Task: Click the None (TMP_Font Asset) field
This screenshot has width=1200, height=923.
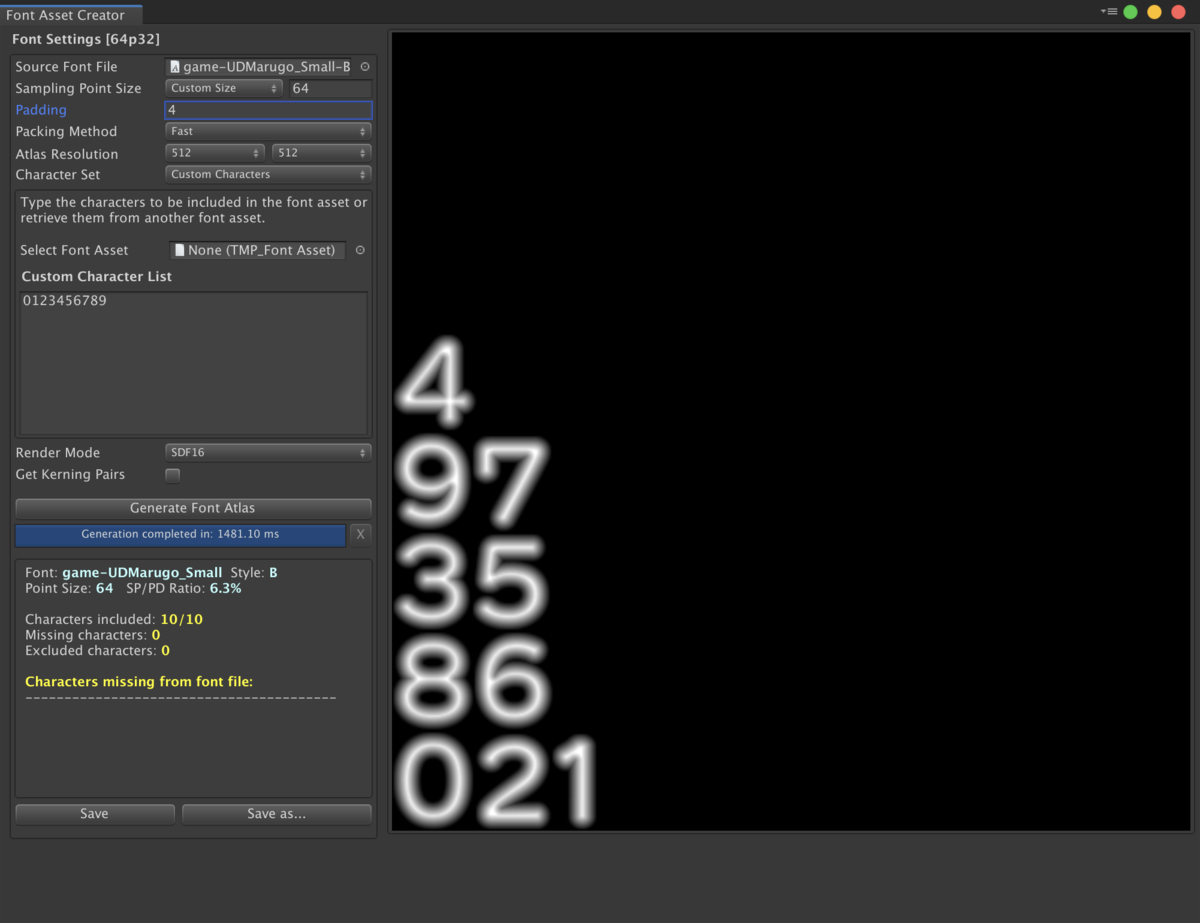Action: [257, 250]
